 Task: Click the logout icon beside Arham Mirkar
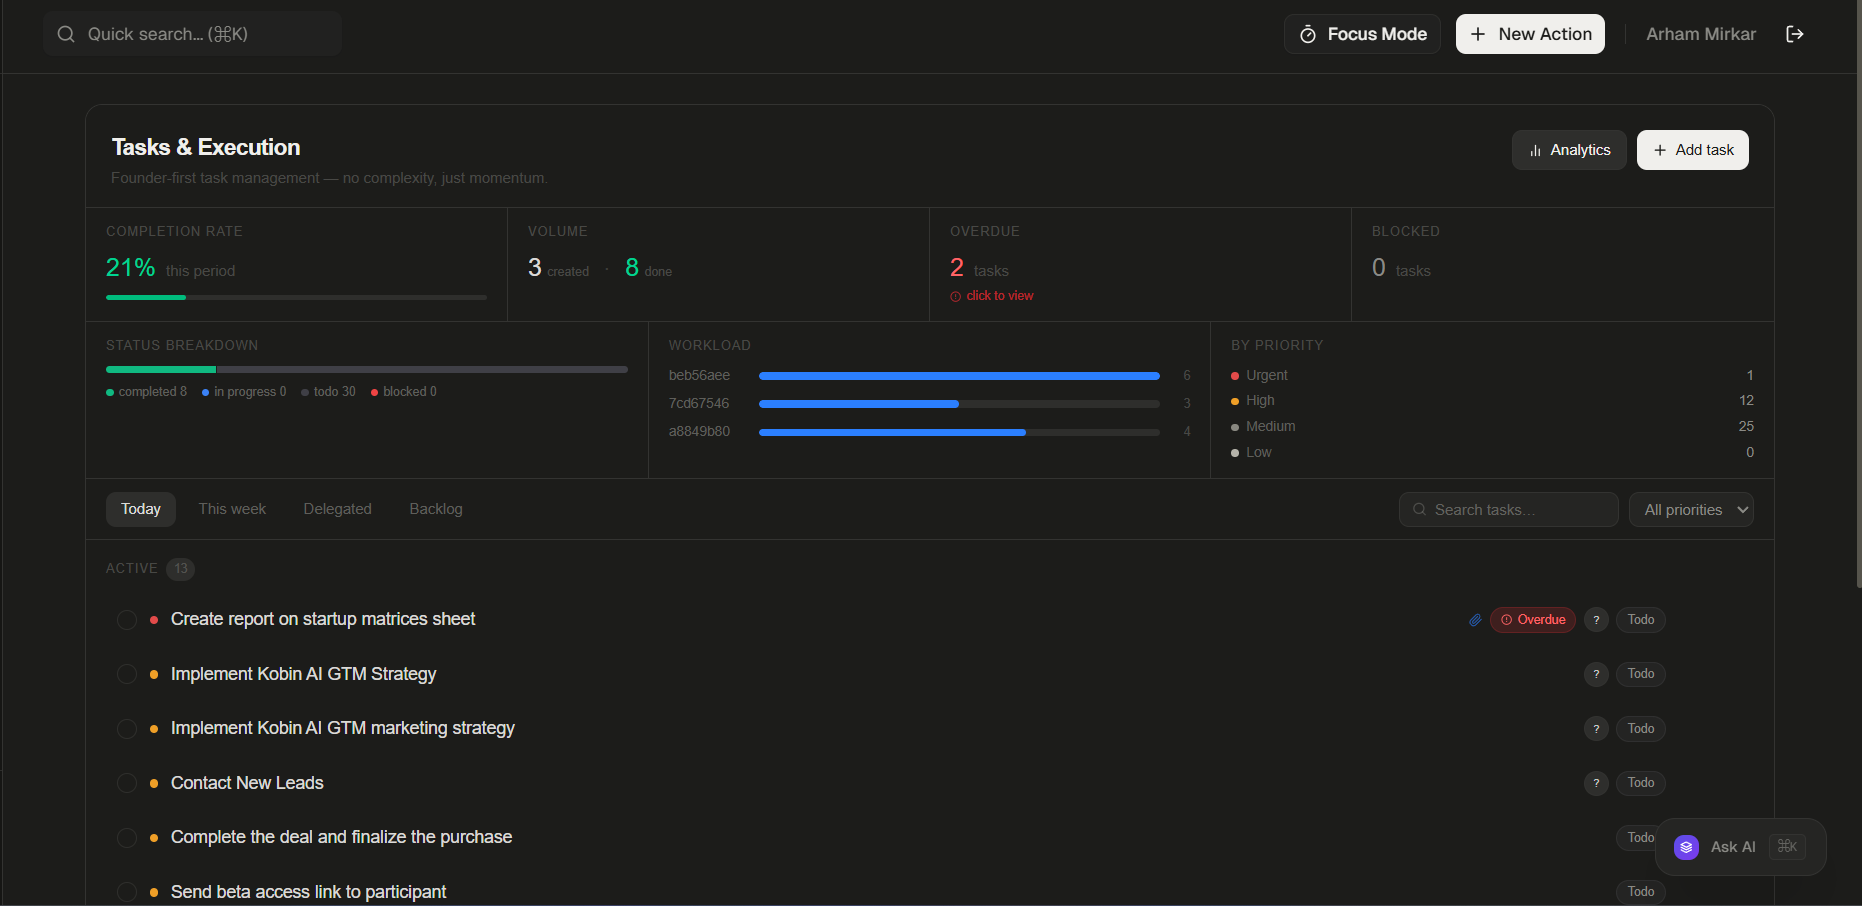(1795, 34)
